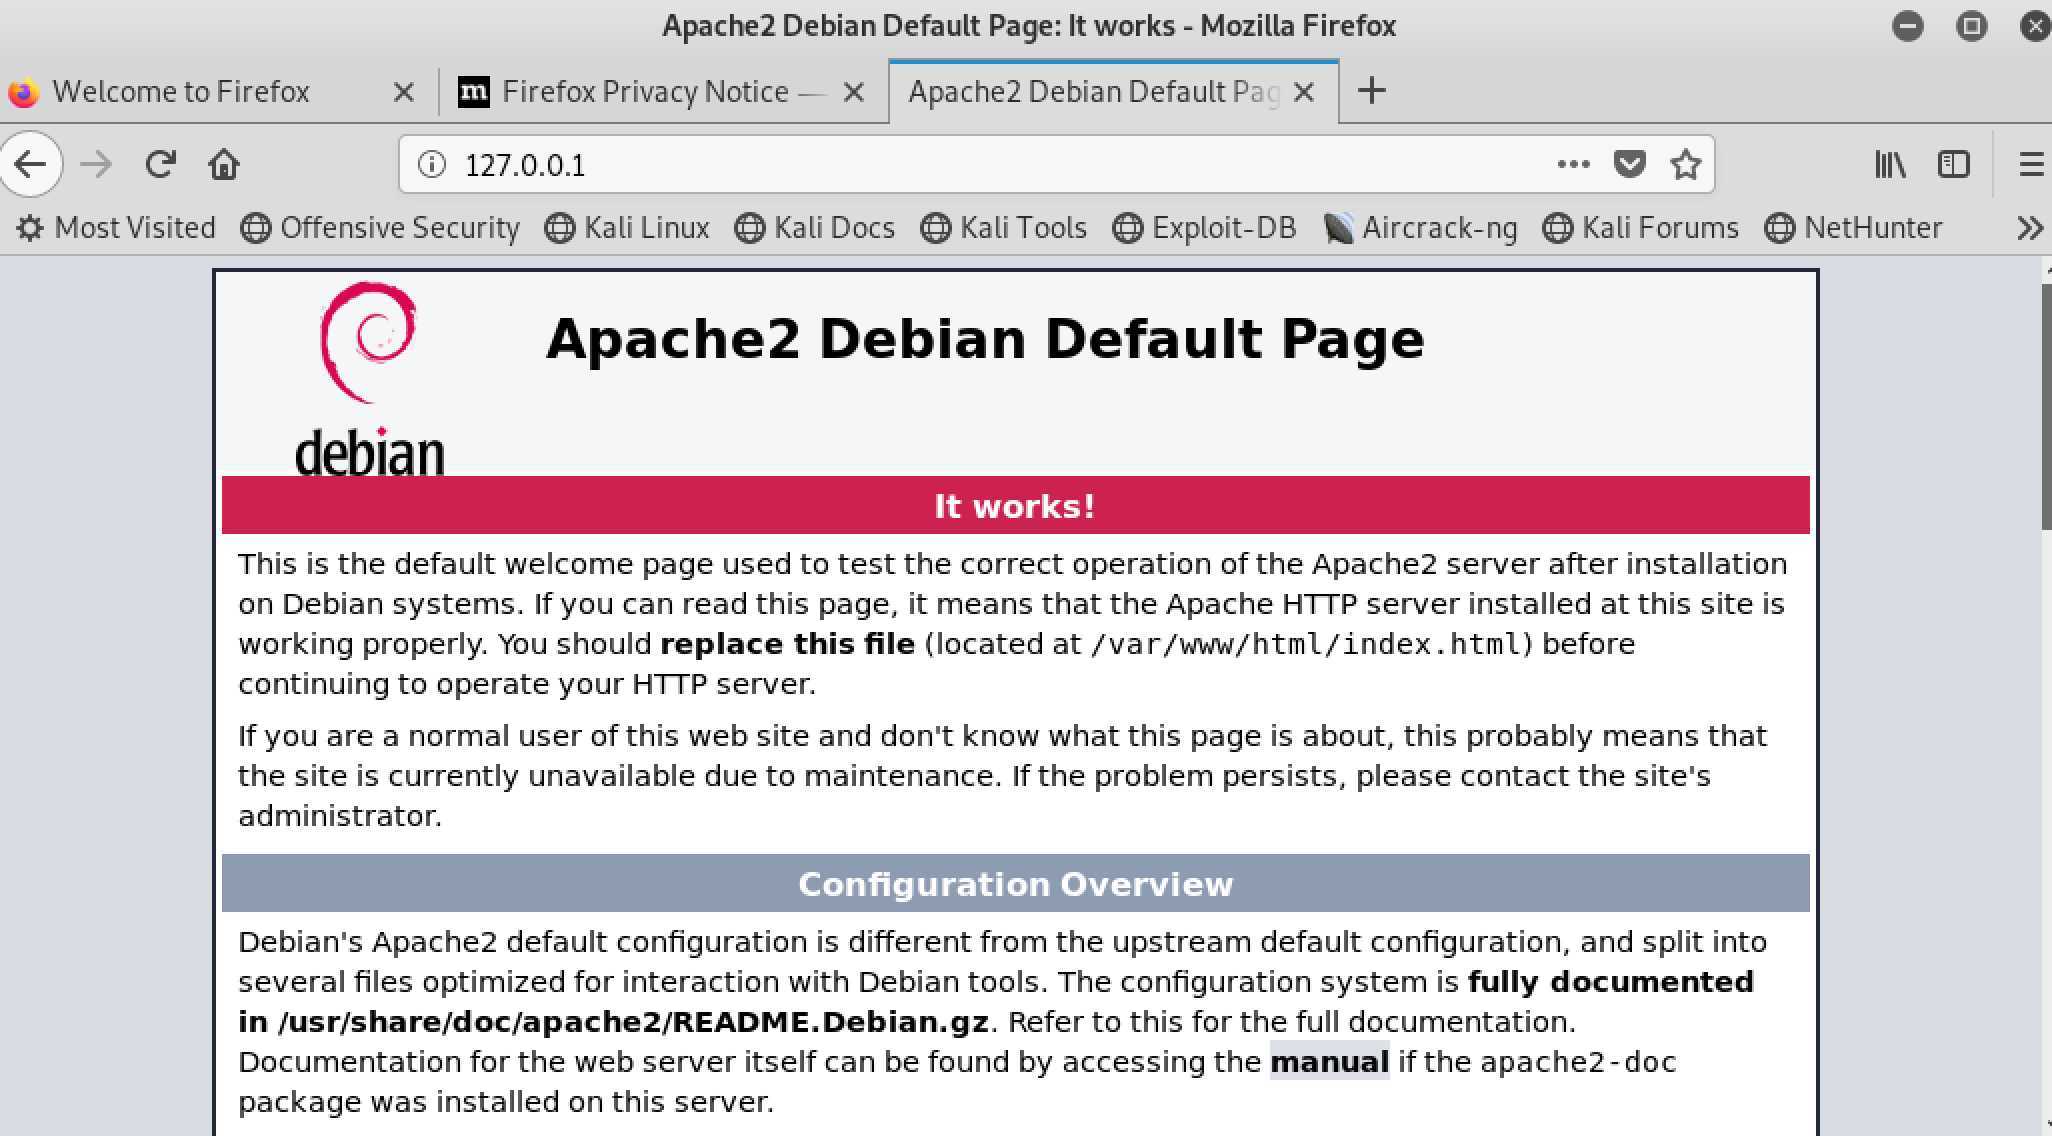Maximize the Firefox window
This screenshot has height=1136, width=2052.
tap(1972, 25)
